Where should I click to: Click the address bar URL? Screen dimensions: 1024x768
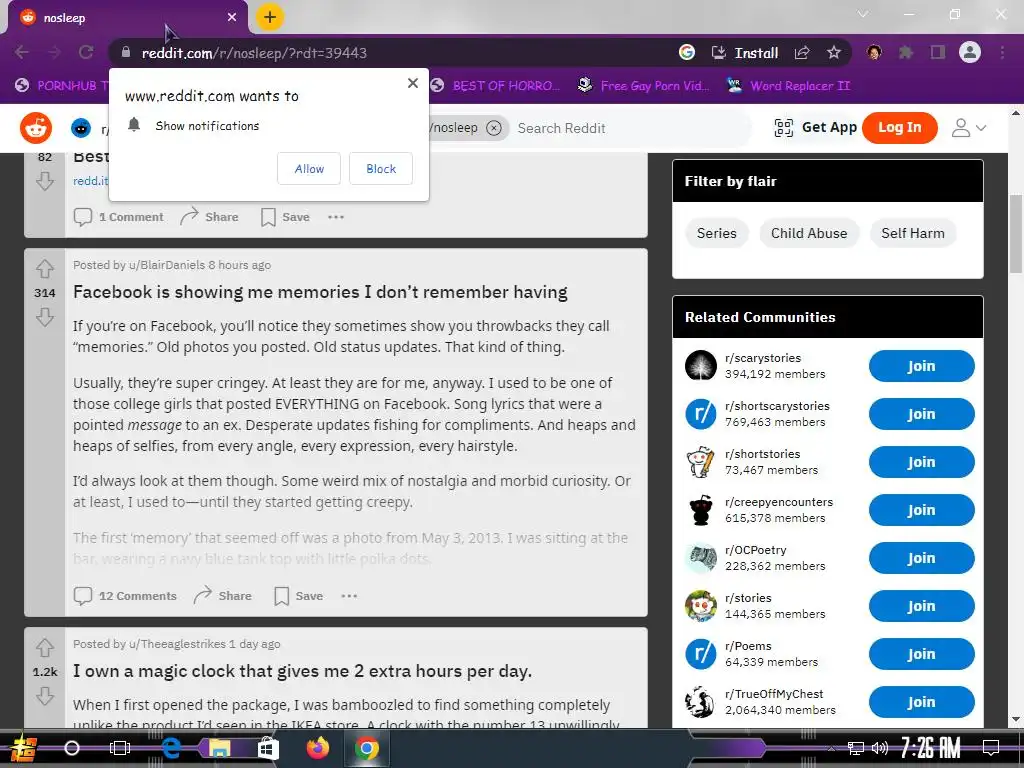pyautogui.click(x=254, y=53)
